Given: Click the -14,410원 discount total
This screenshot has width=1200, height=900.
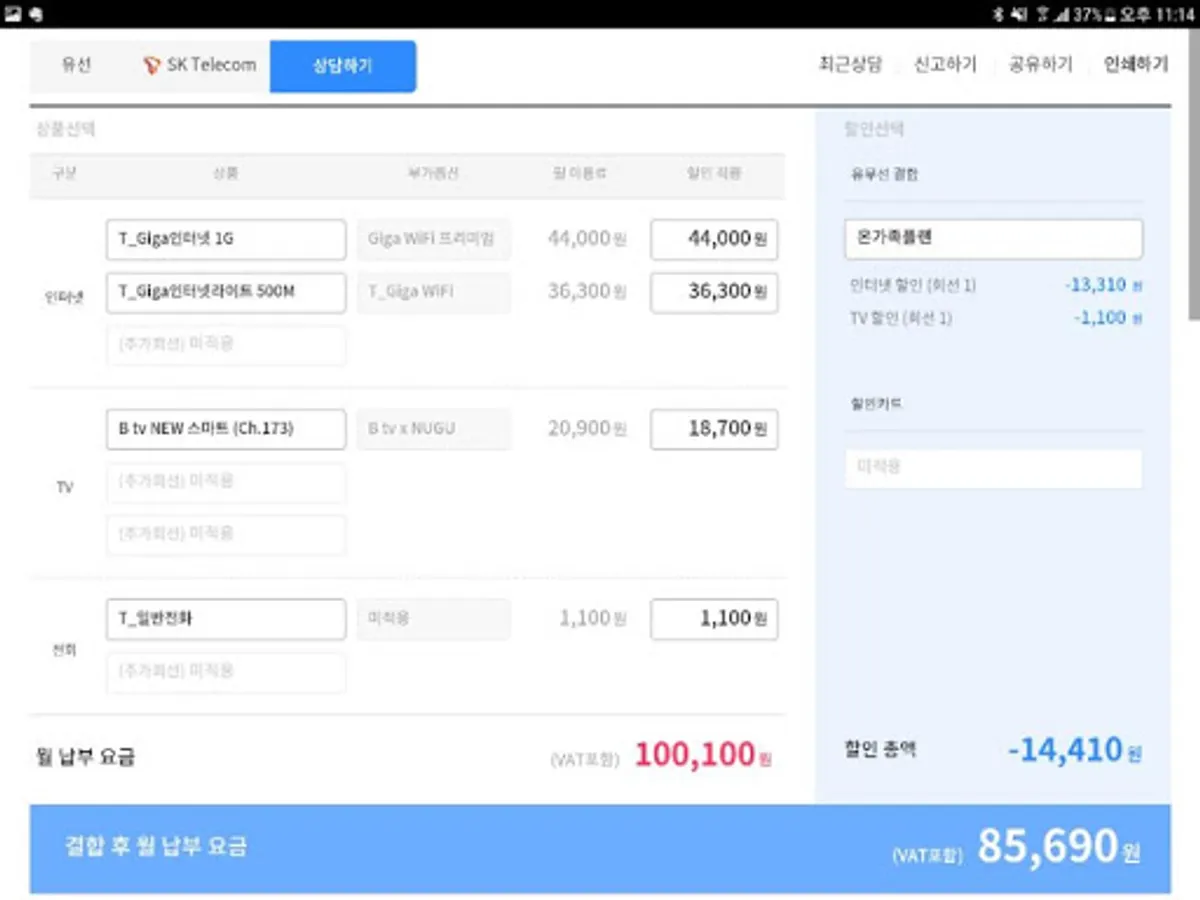Looking at the screenshot, I should tap(1074, 750).
